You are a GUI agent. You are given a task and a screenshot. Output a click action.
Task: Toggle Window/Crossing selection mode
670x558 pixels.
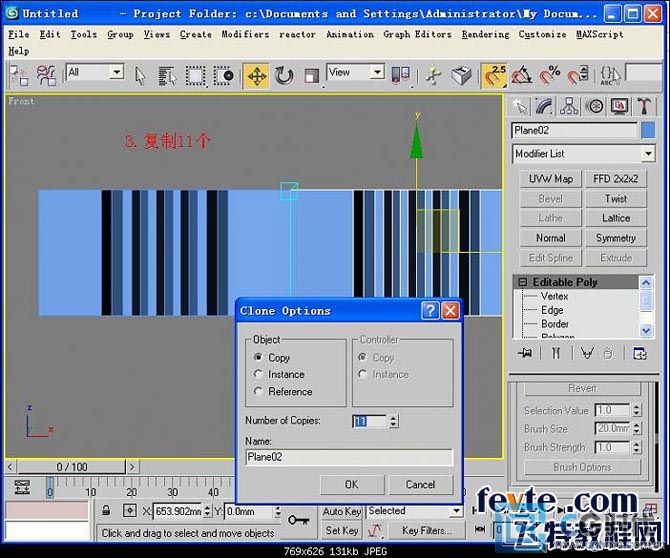coord(224,76)
